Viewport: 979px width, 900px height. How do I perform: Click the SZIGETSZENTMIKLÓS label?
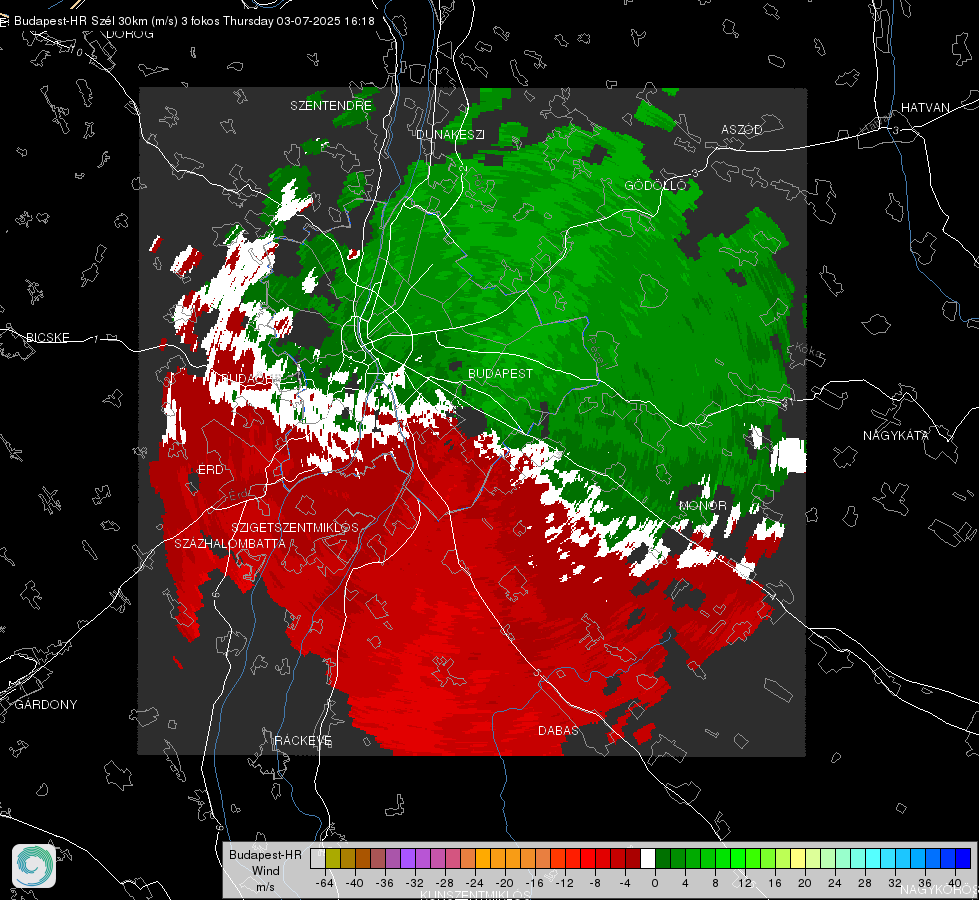(295, 527)
